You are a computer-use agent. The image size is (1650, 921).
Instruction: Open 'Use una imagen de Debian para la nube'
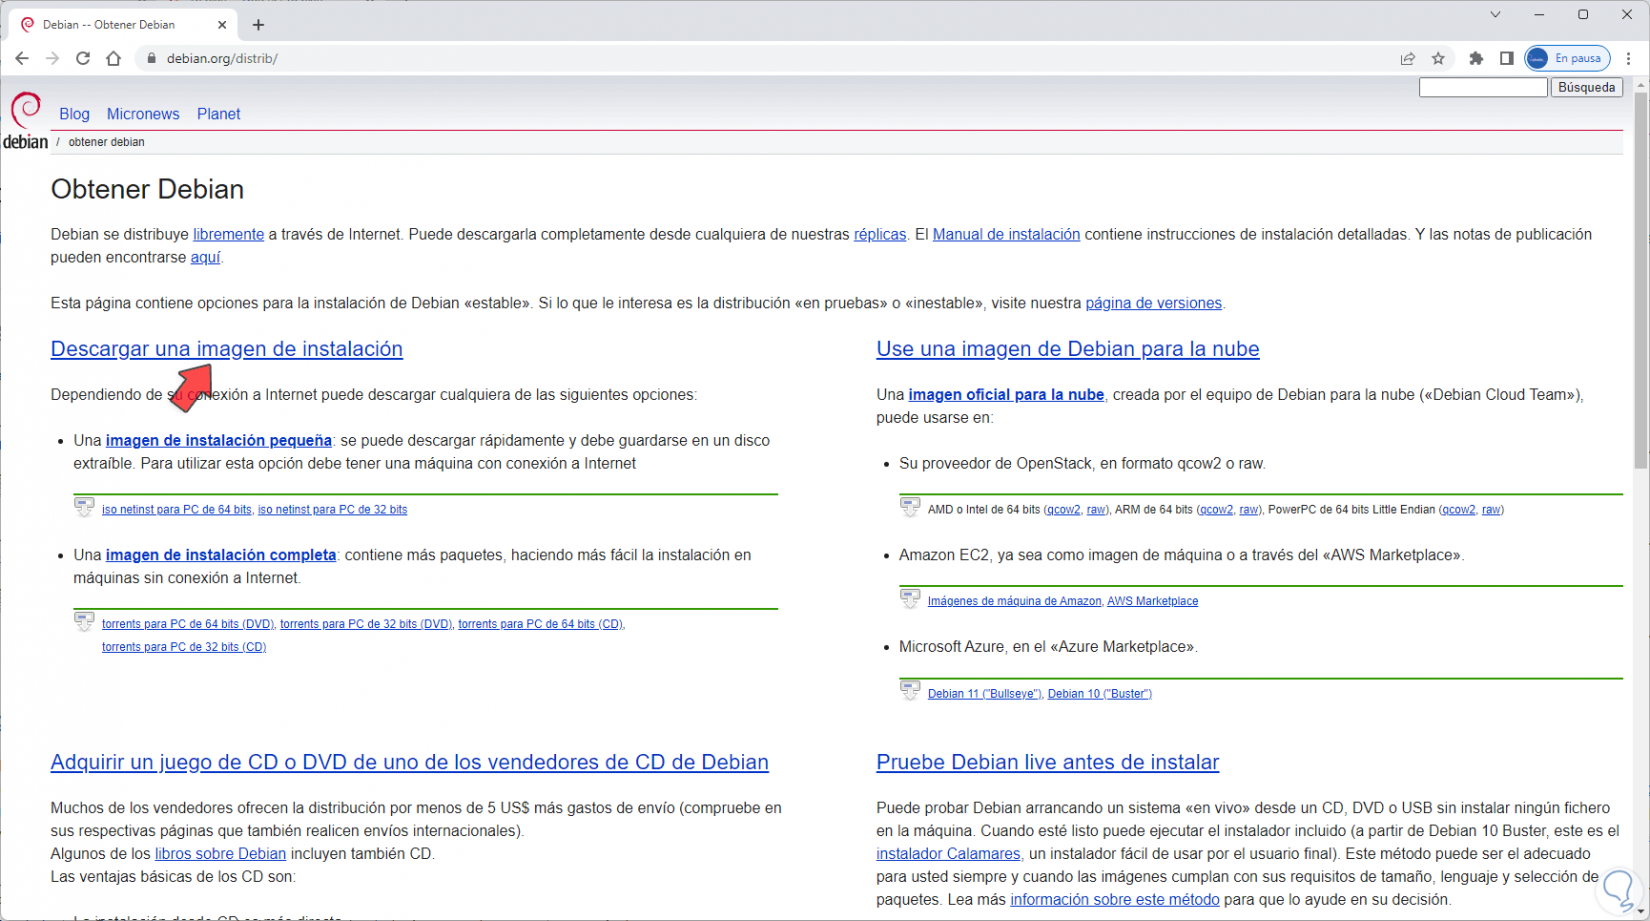pyautogui.click(x=1068, y=349)
